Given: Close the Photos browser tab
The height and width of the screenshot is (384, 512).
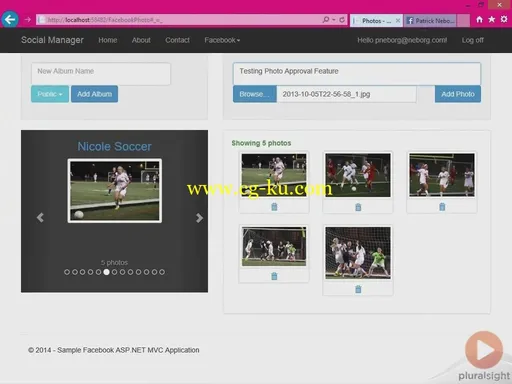Looking at the screenshot, I should (398, 21).
